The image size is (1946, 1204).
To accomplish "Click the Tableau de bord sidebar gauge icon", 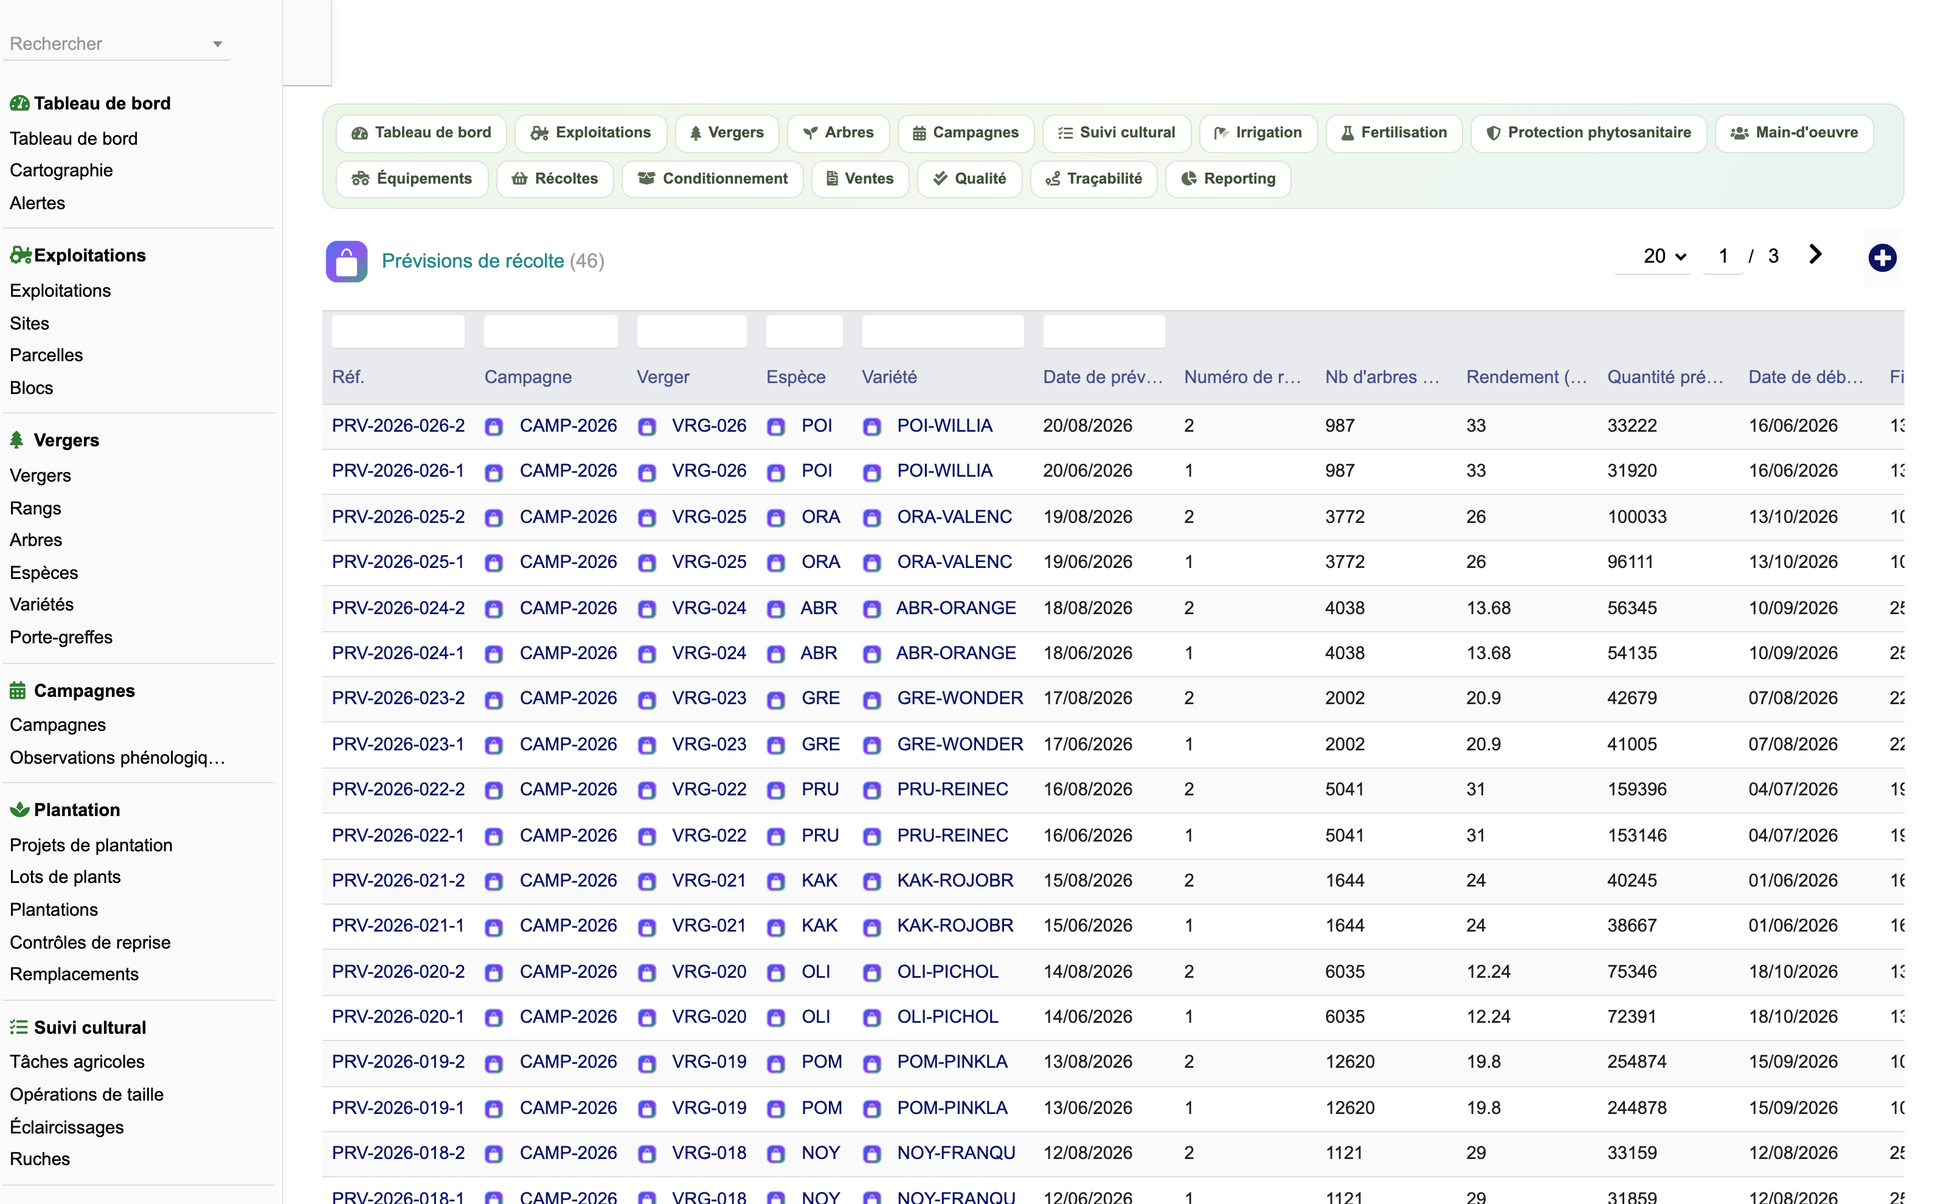I will [x=19, y=103].
